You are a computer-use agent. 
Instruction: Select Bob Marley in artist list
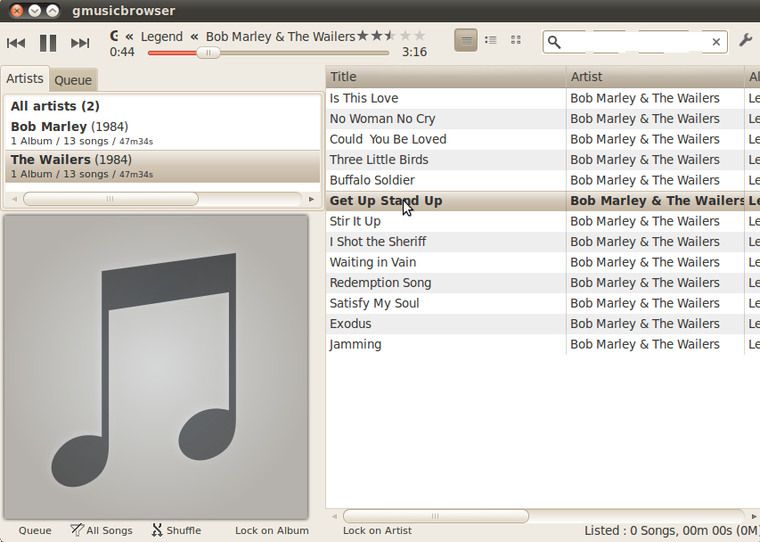click(x=162, y=133)
